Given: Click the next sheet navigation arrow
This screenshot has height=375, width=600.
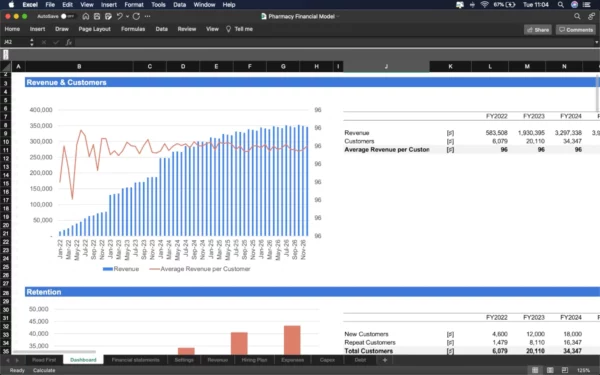Looking at the screenshot, I should (x=17, y=360).
